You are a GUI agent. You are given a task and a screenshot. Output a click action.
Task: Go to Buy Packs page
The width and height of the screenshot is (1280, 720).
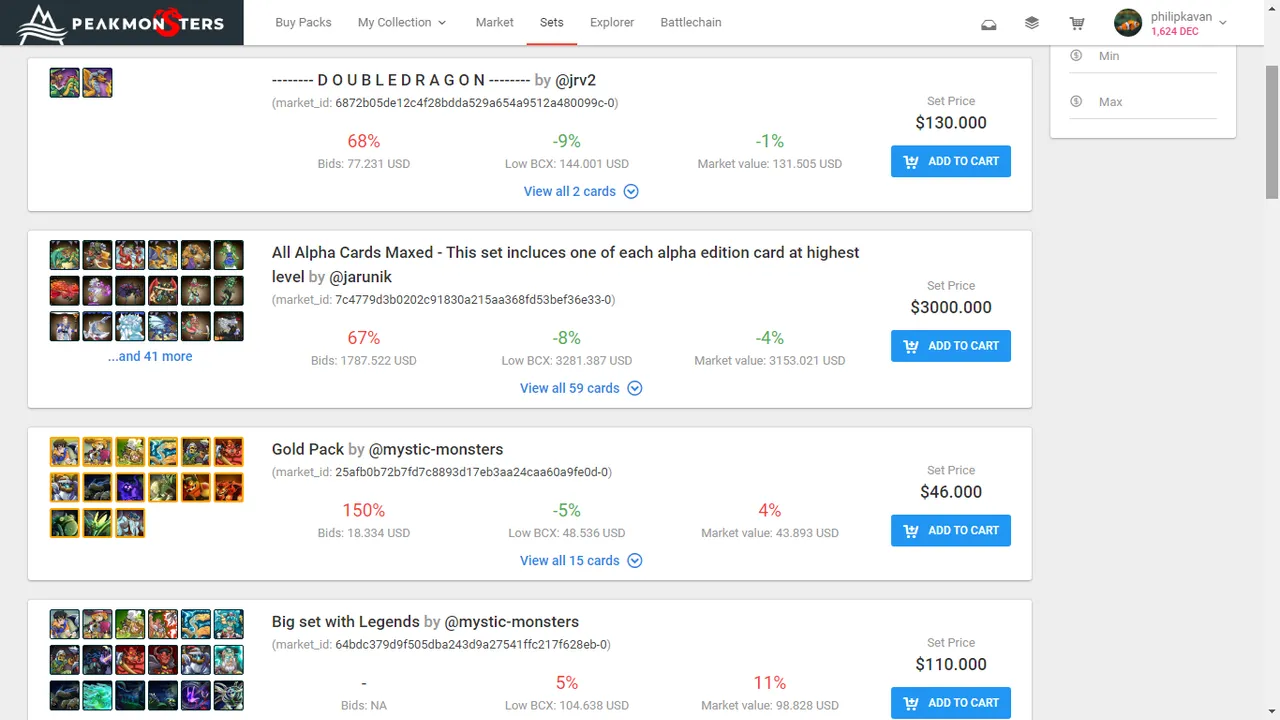[303, 22]
